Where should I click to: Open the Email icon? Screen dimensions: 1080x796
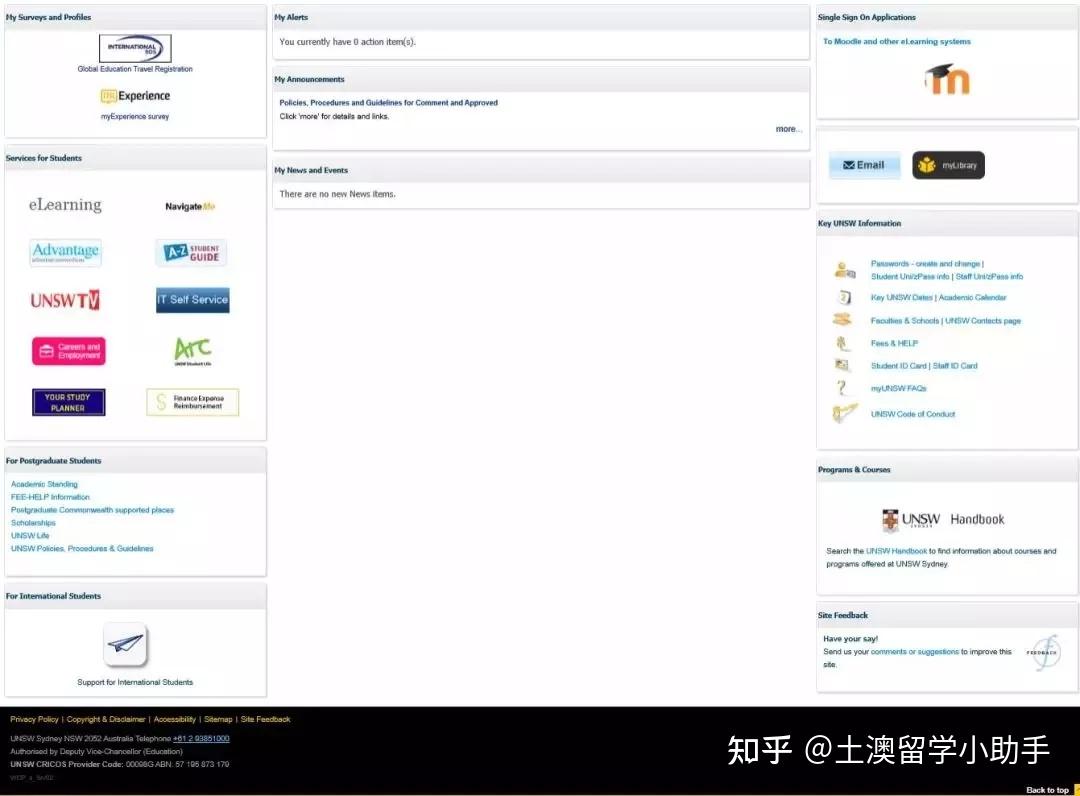click(x=863, y=164)
